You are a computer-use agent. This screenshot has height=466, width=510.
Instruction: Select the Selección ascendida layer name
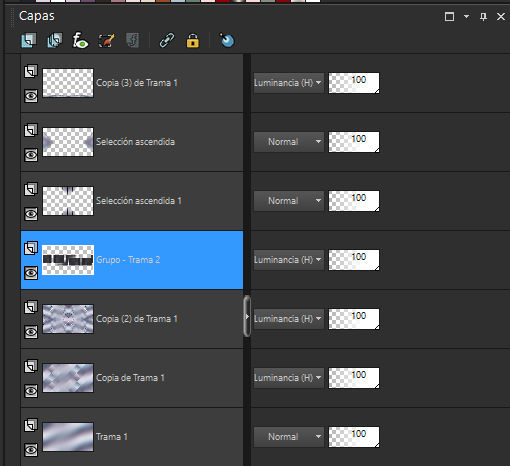[135, 142]
